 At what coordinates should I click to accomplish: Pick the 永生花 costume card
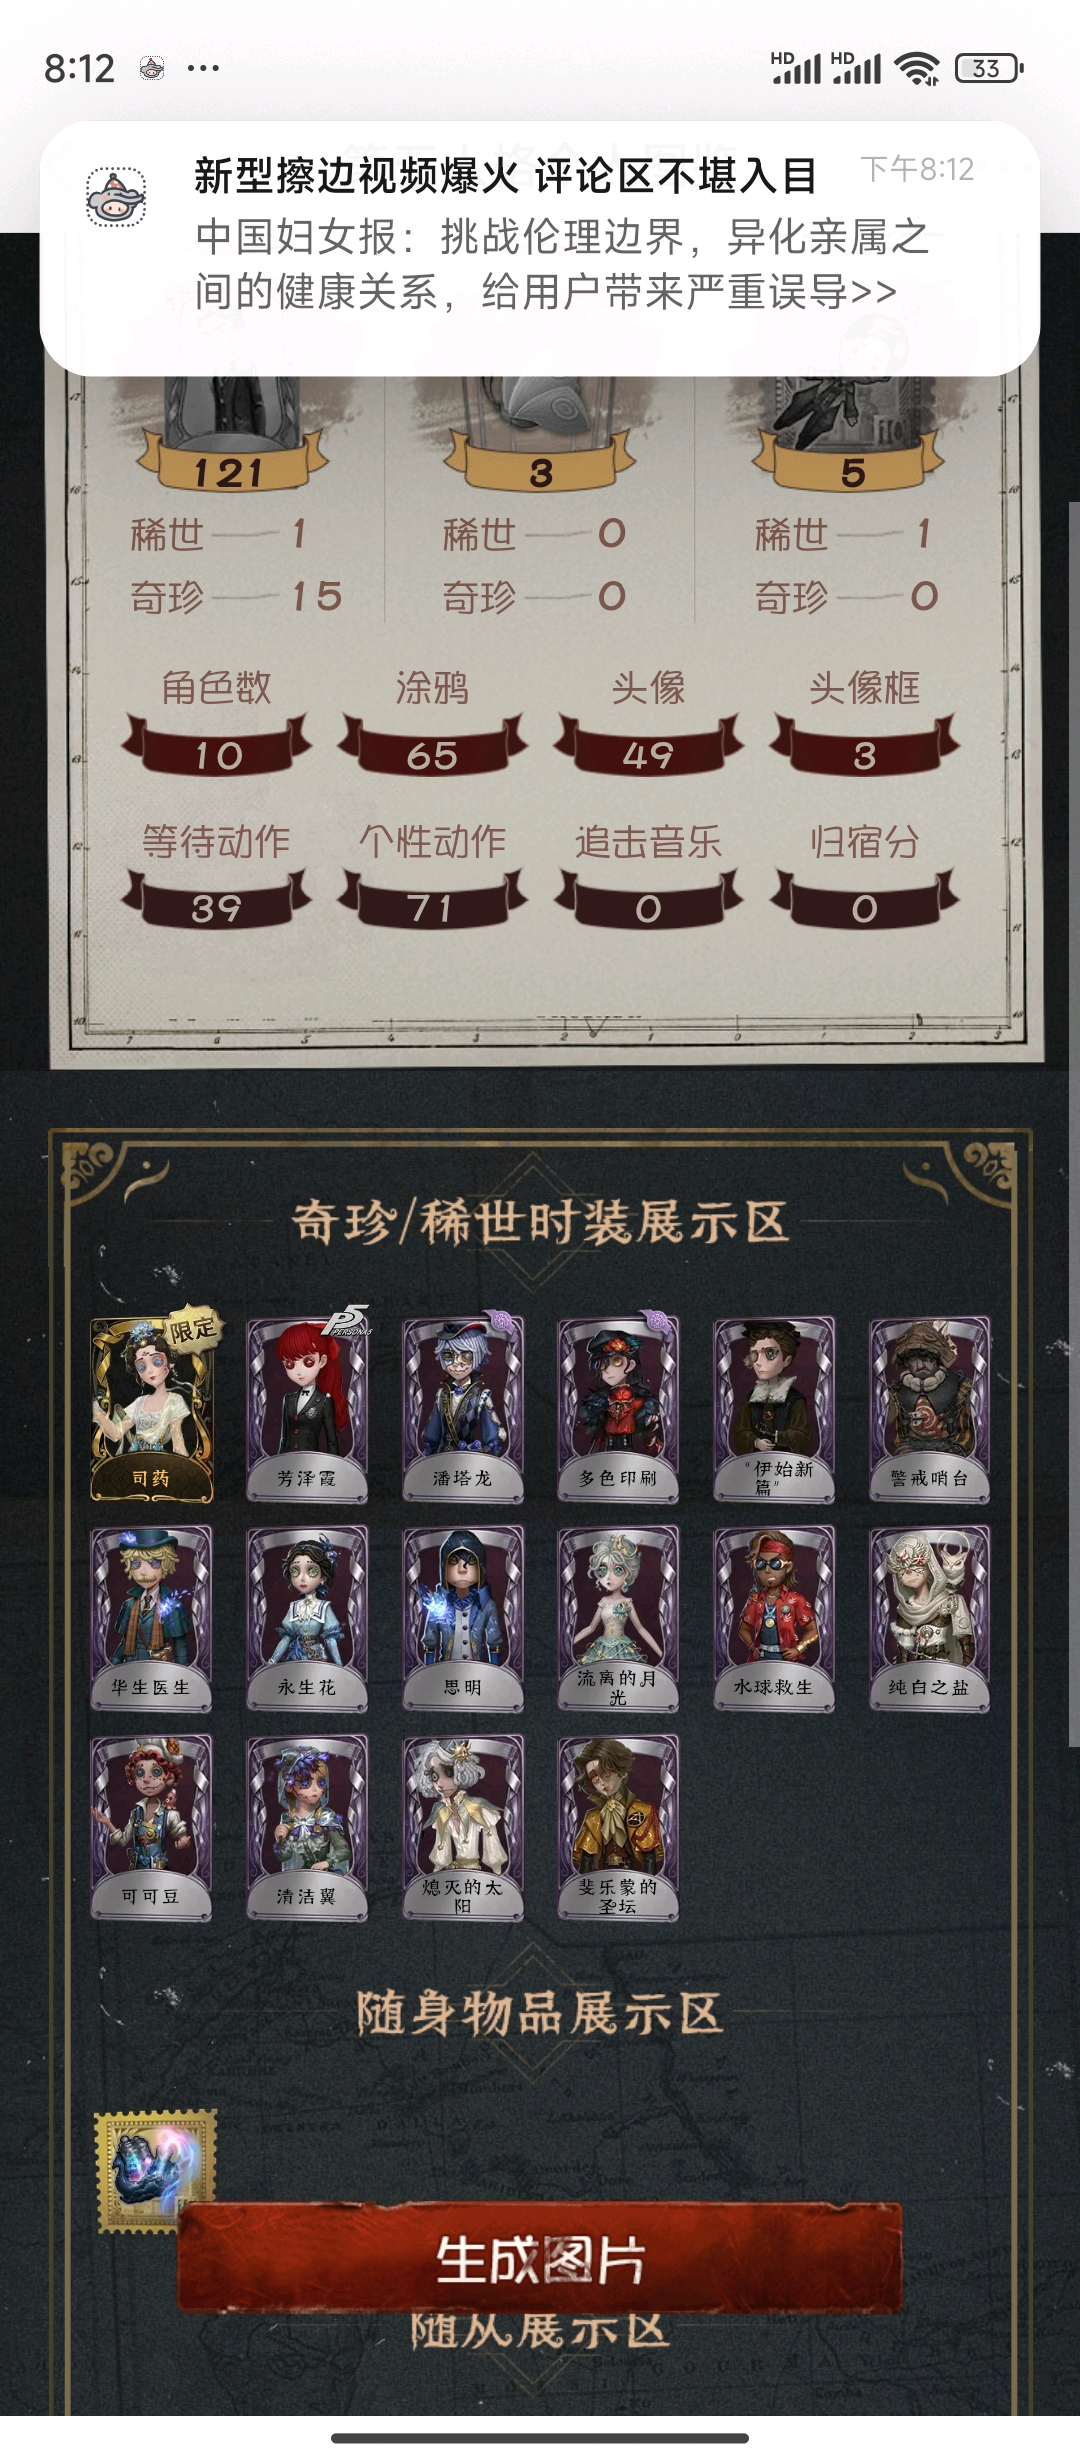tap(307, 1619)
